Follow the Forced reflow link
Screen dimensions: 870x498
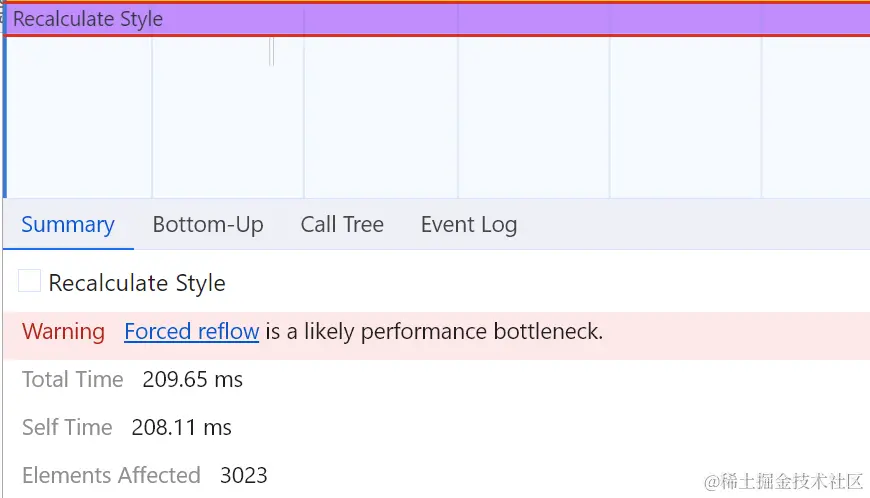[192, 332]
